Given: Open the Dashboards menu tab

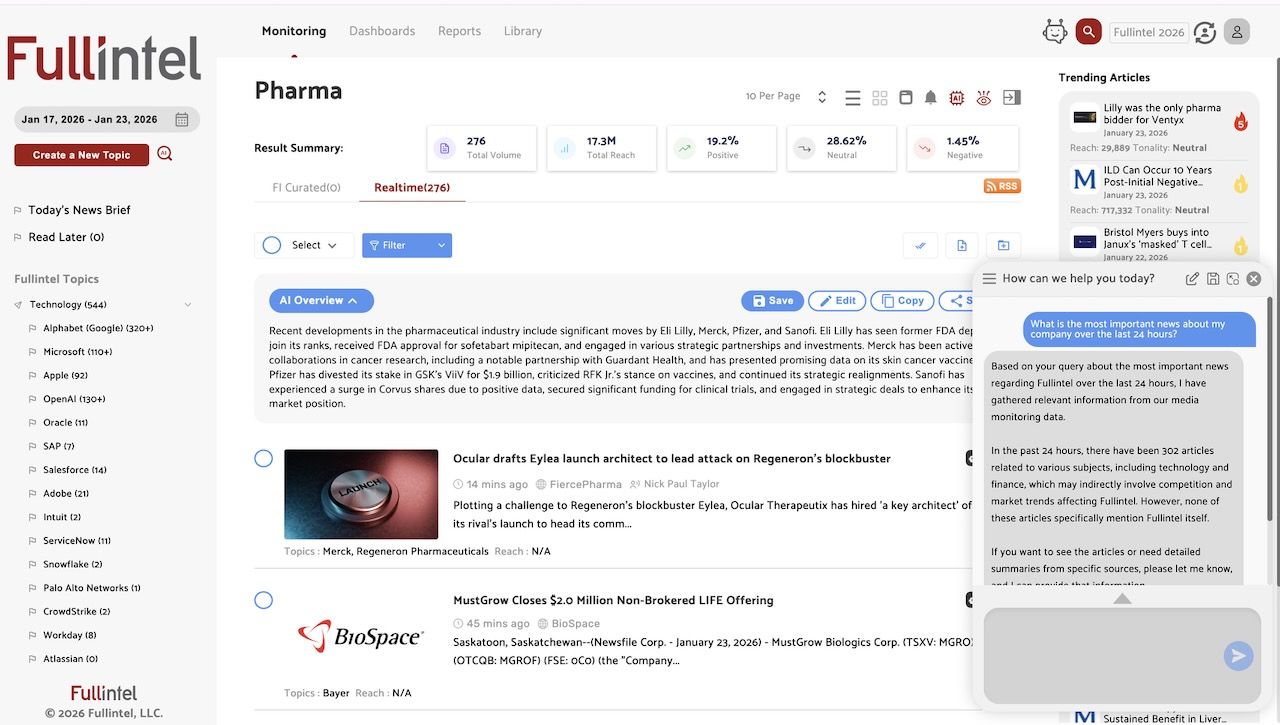Looking at the screenshot, I should point(382,31).
